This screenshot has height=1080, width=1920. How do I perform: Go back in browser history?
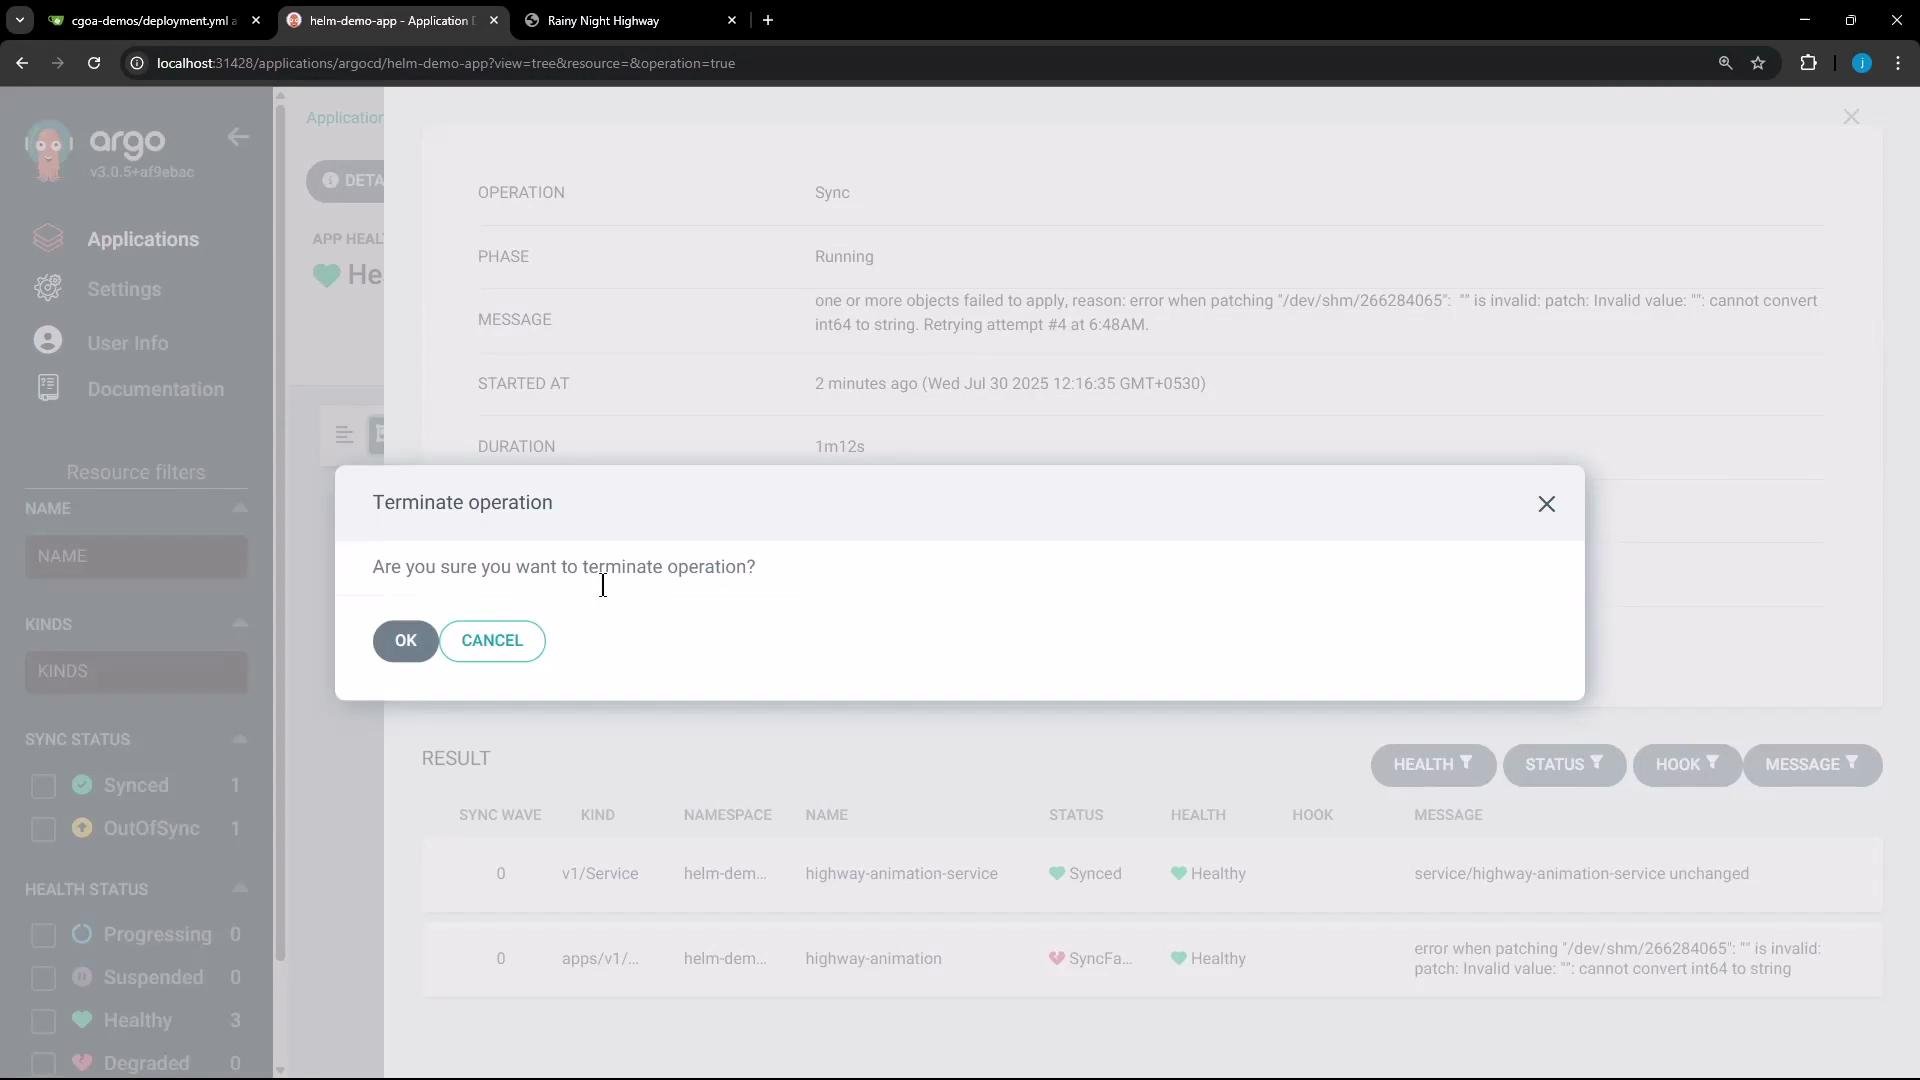tap(22, 63)
